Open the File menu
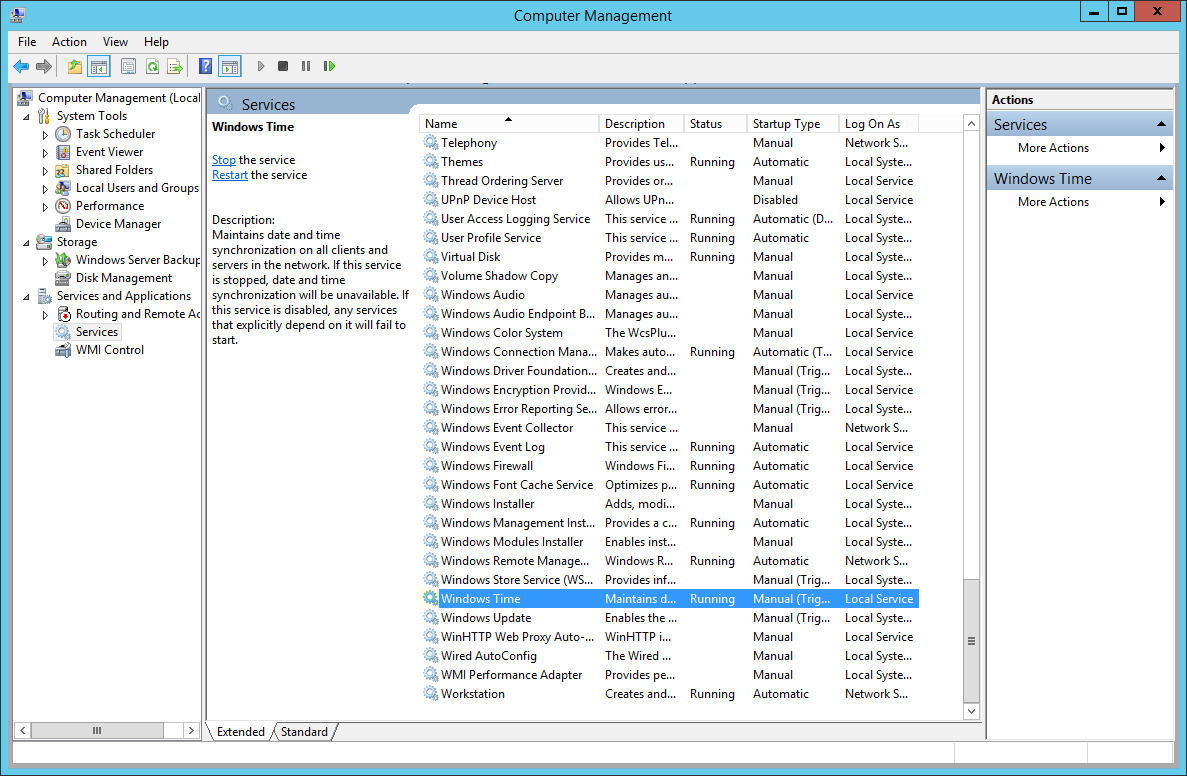 click(x=27, y=42)
